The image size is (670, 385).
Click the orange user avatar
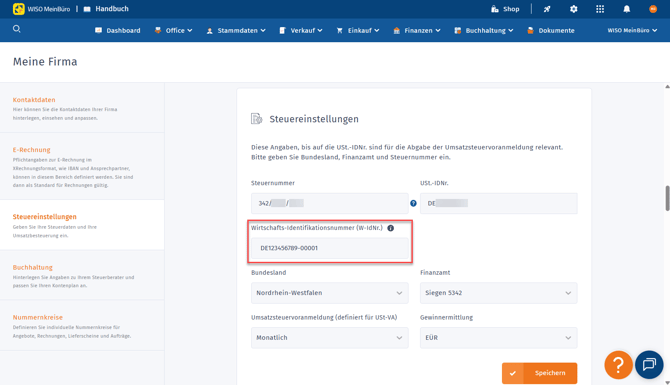coord(652,9)
